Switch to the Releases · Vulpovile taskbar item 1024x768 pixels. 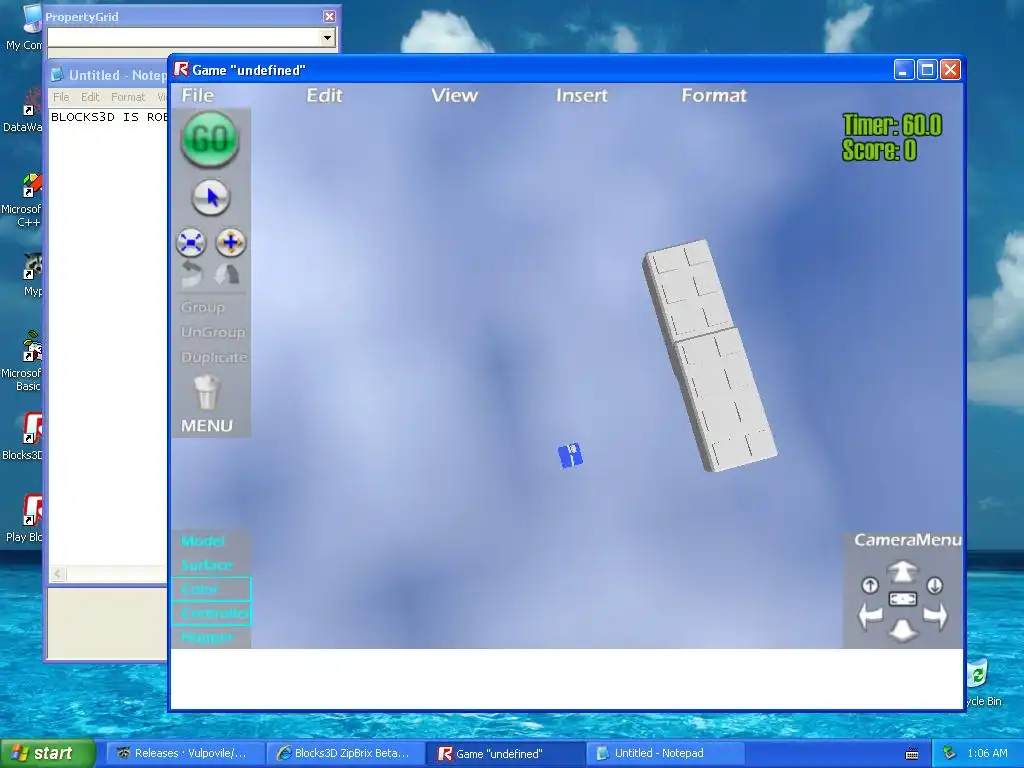(185, 753)
